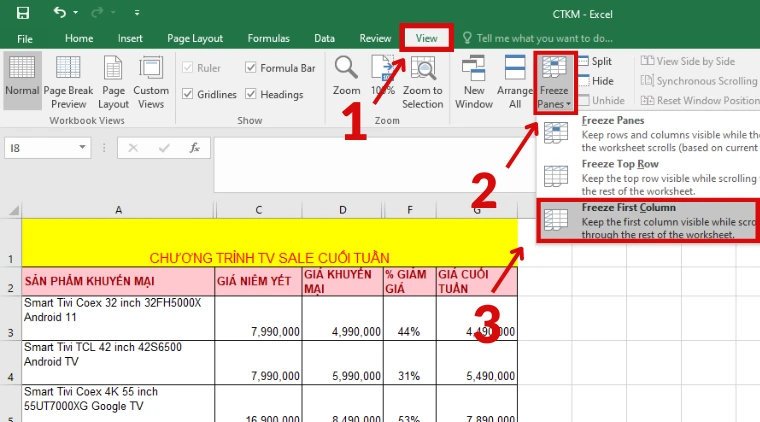This screenshot has height=422, width=760.
Task: Choose Freeze Panes menu option
Action: click(x=649, y=134)
